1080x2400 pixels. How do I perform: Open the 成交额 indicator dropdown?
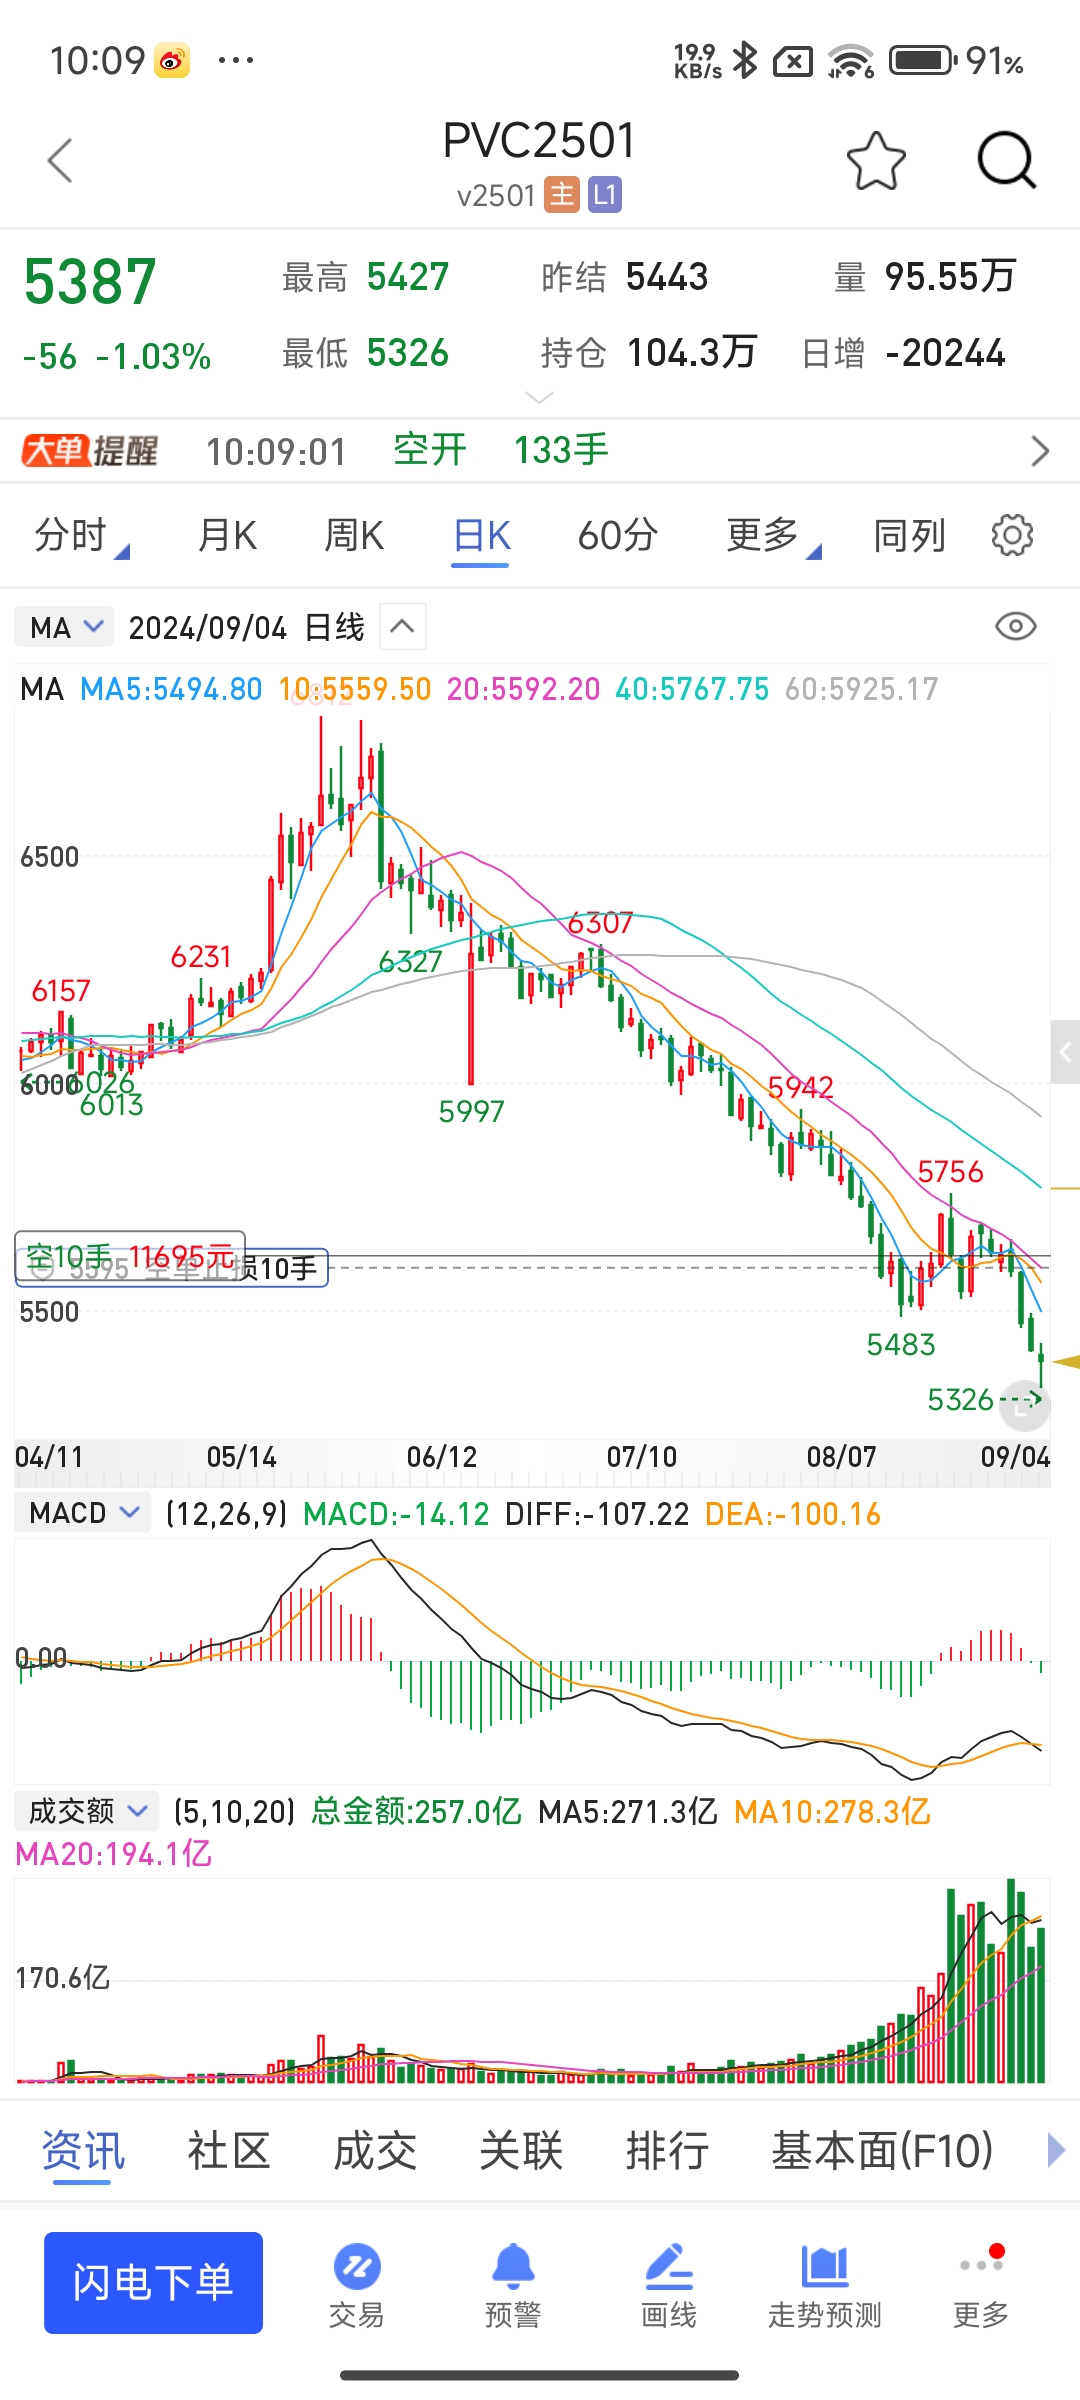click(87, 1811)
